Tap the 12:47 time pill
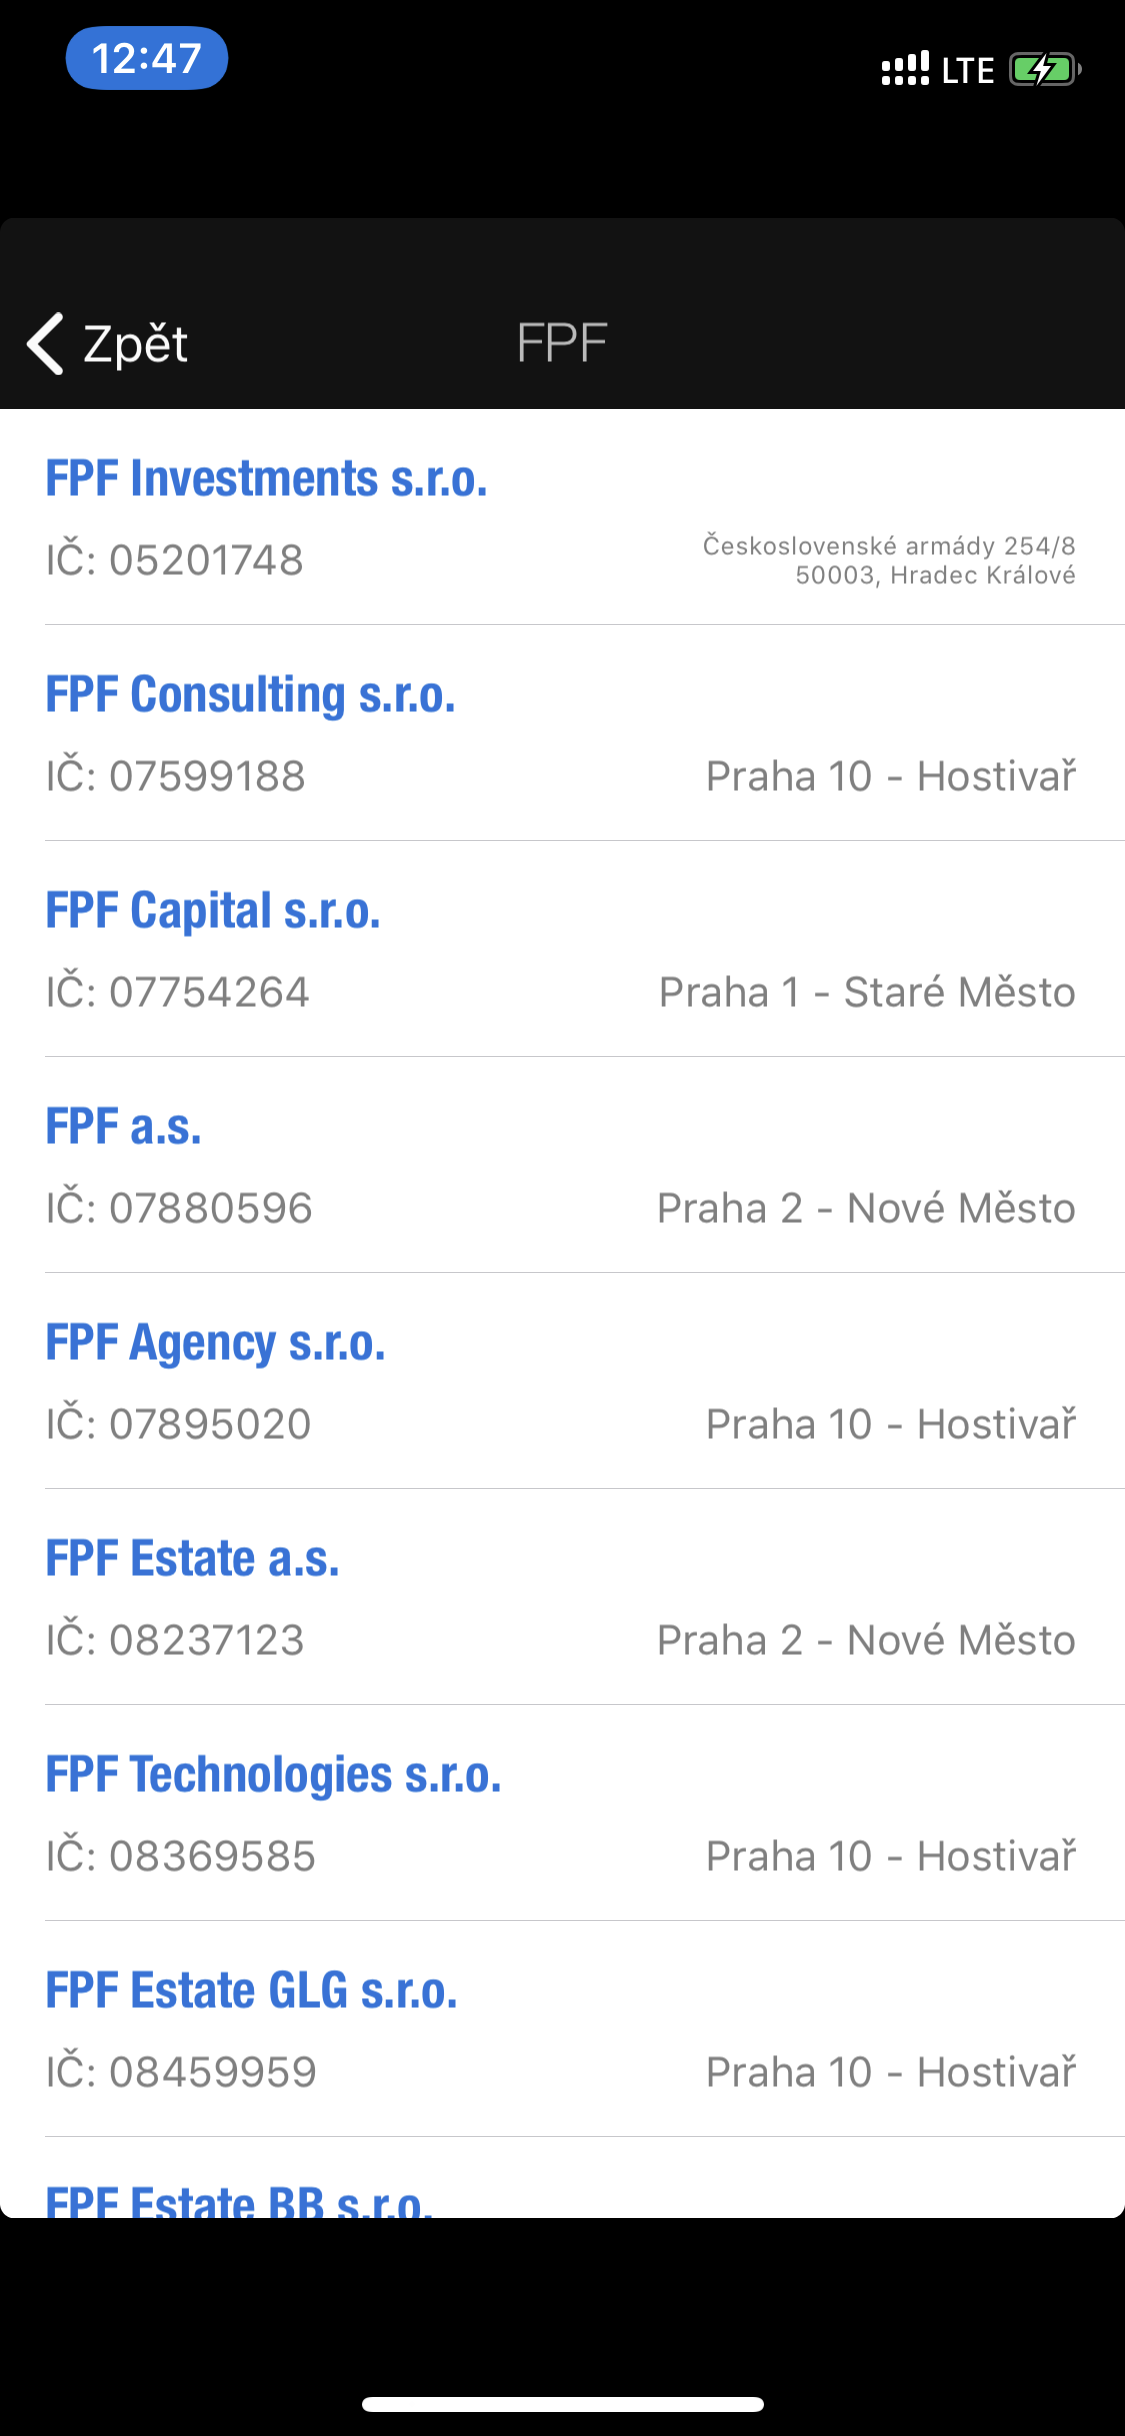Viewport: 1125px width, 2436px height. (x=147, y=58)
